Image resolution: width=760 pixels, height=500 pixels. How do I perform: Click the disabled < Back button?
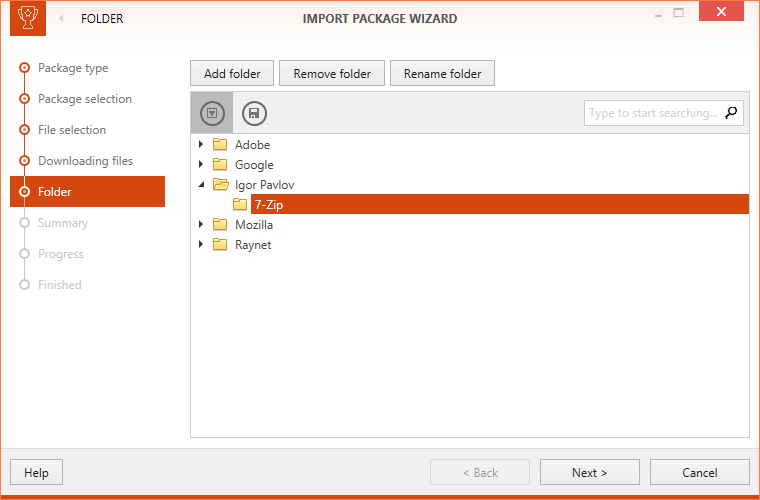(480, 472)
